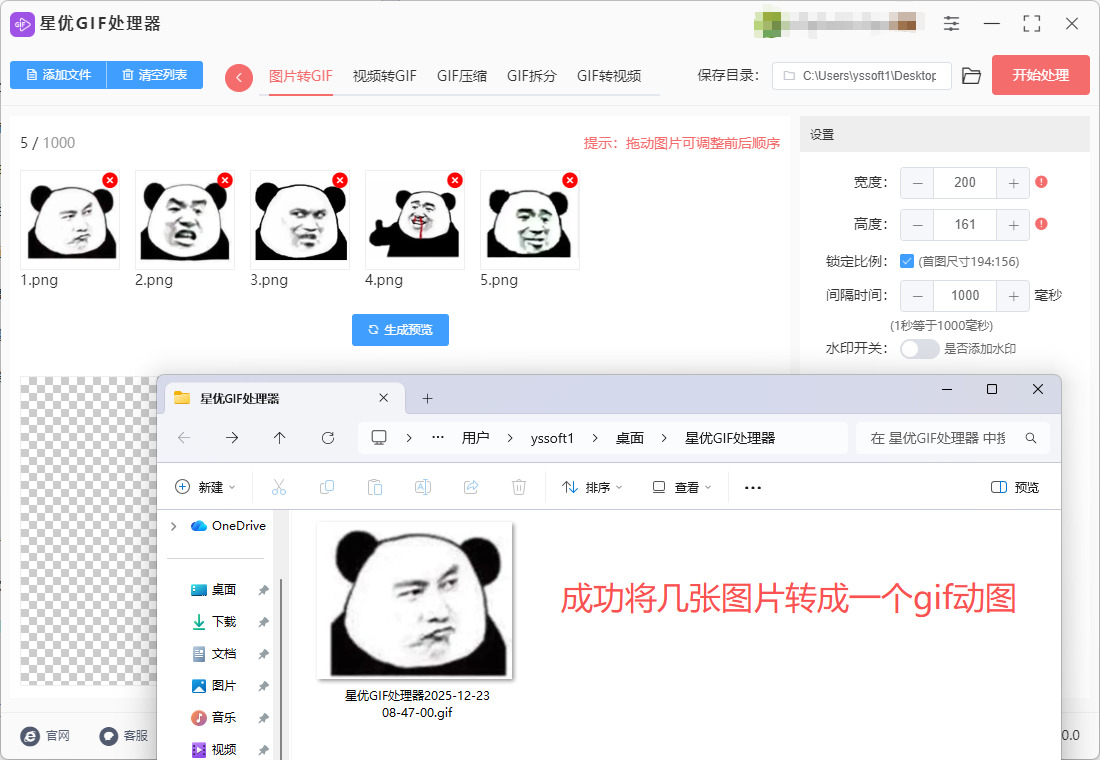This screenshot has height=760, width=1100.
Task: Open 图片 in the Explorer sidebar
Action: click(x=223, y=686)
